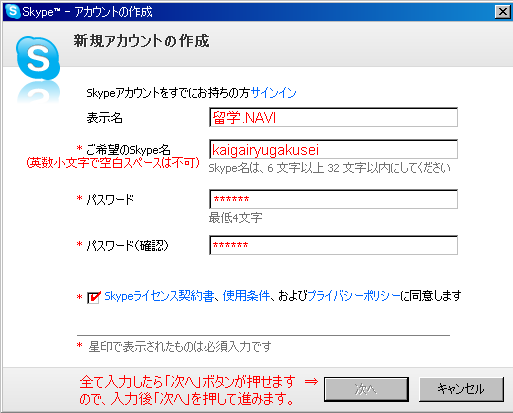Focus the 表示名 input field
513x413 pixels.
(333, 117)
